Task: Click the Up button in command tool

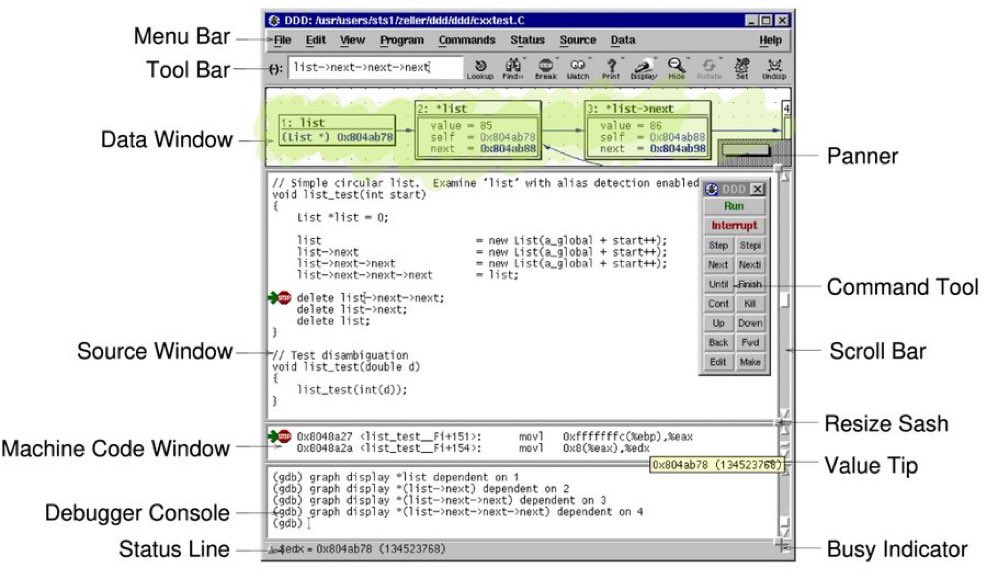Action: coord(718,323)
